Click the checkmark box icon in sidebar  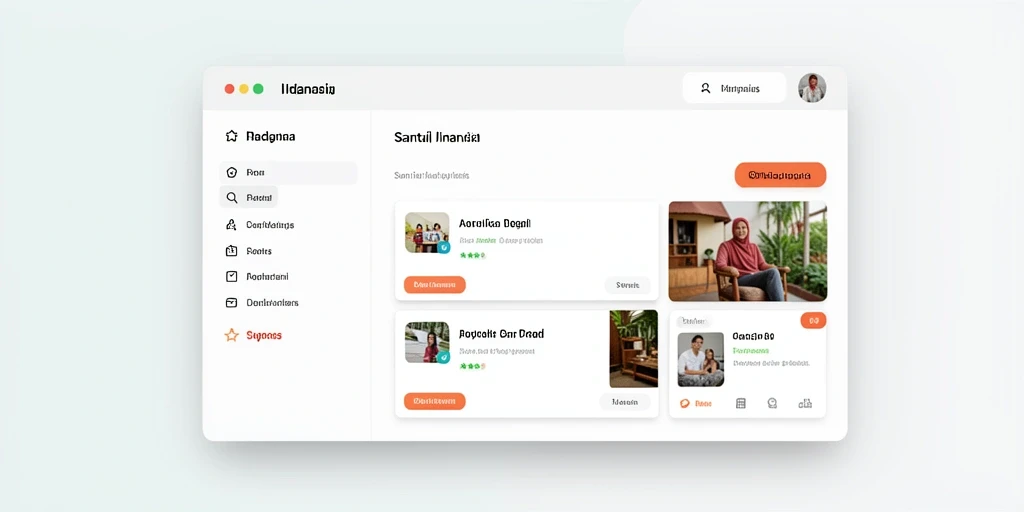pyautogui.click(x=231, y=276)
